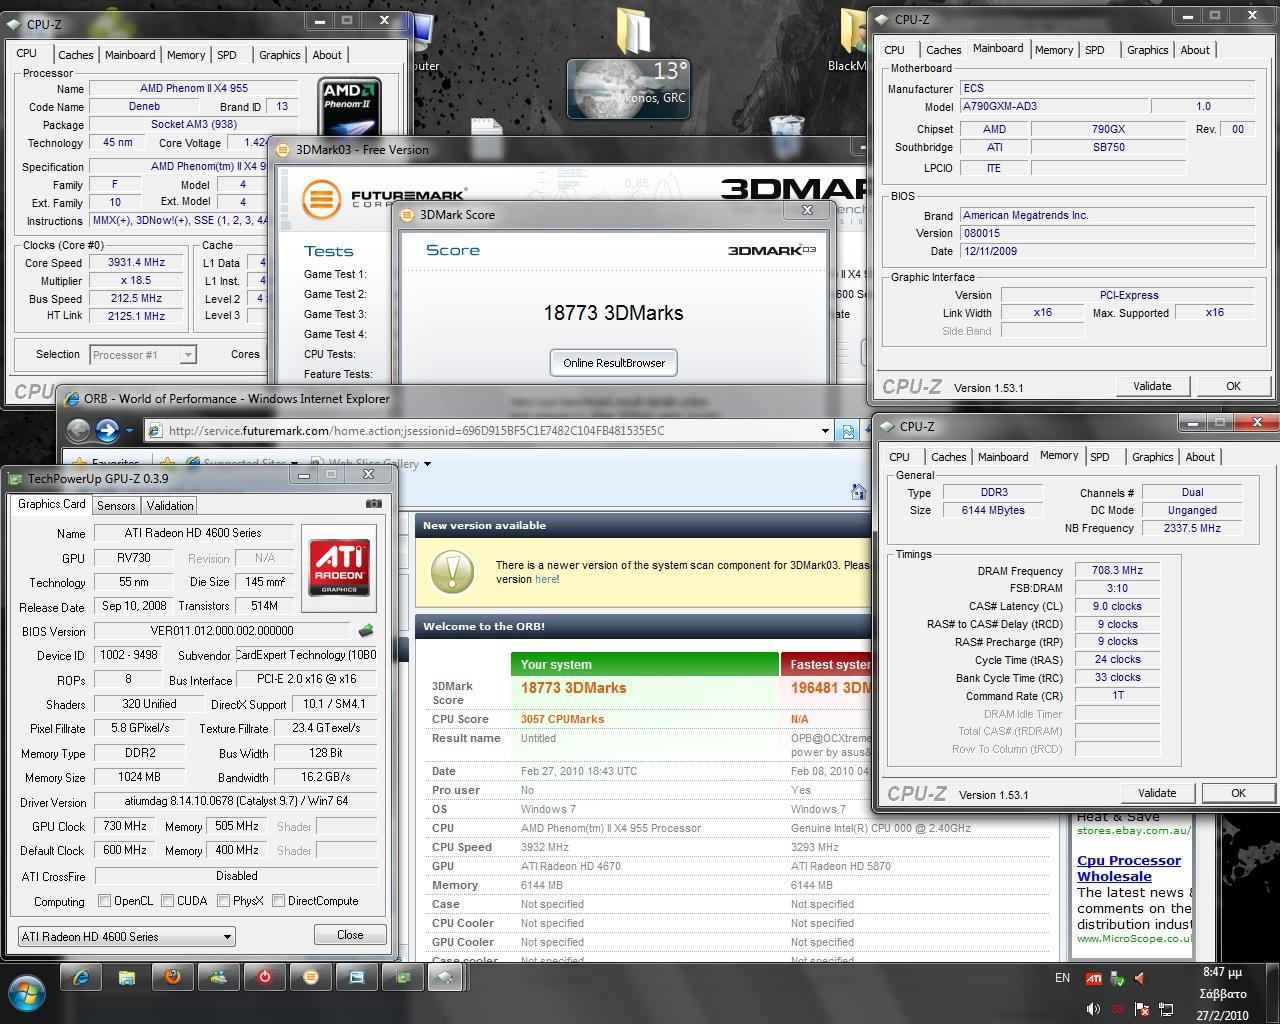The width and height of the screenshot is (1280, 1024).
Task: Open the SPD tab in the Mainboard CPU-Z window
Action: click(1095, 50)
